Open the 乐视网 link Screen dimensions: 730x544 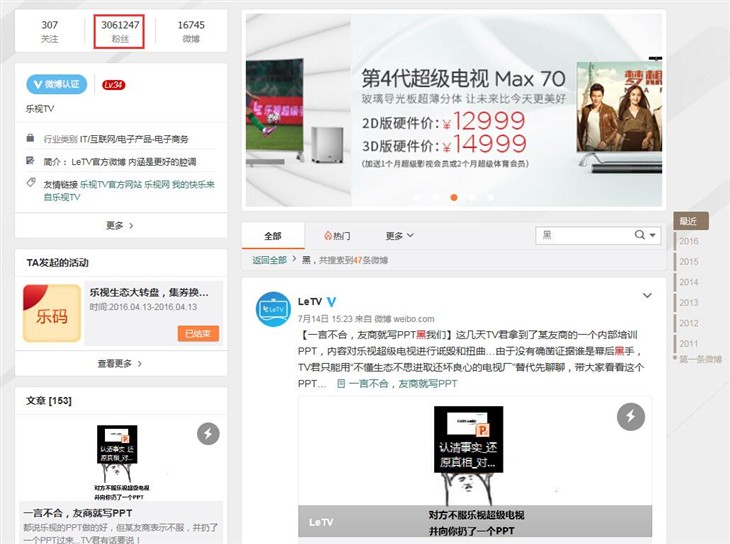point(157,184)
